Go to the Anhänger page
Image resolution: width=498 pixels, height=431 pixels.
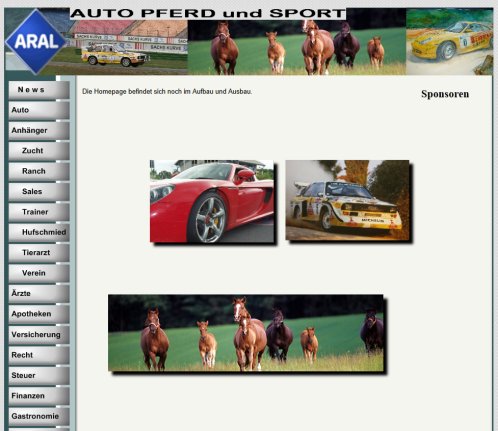click(39, 131)
